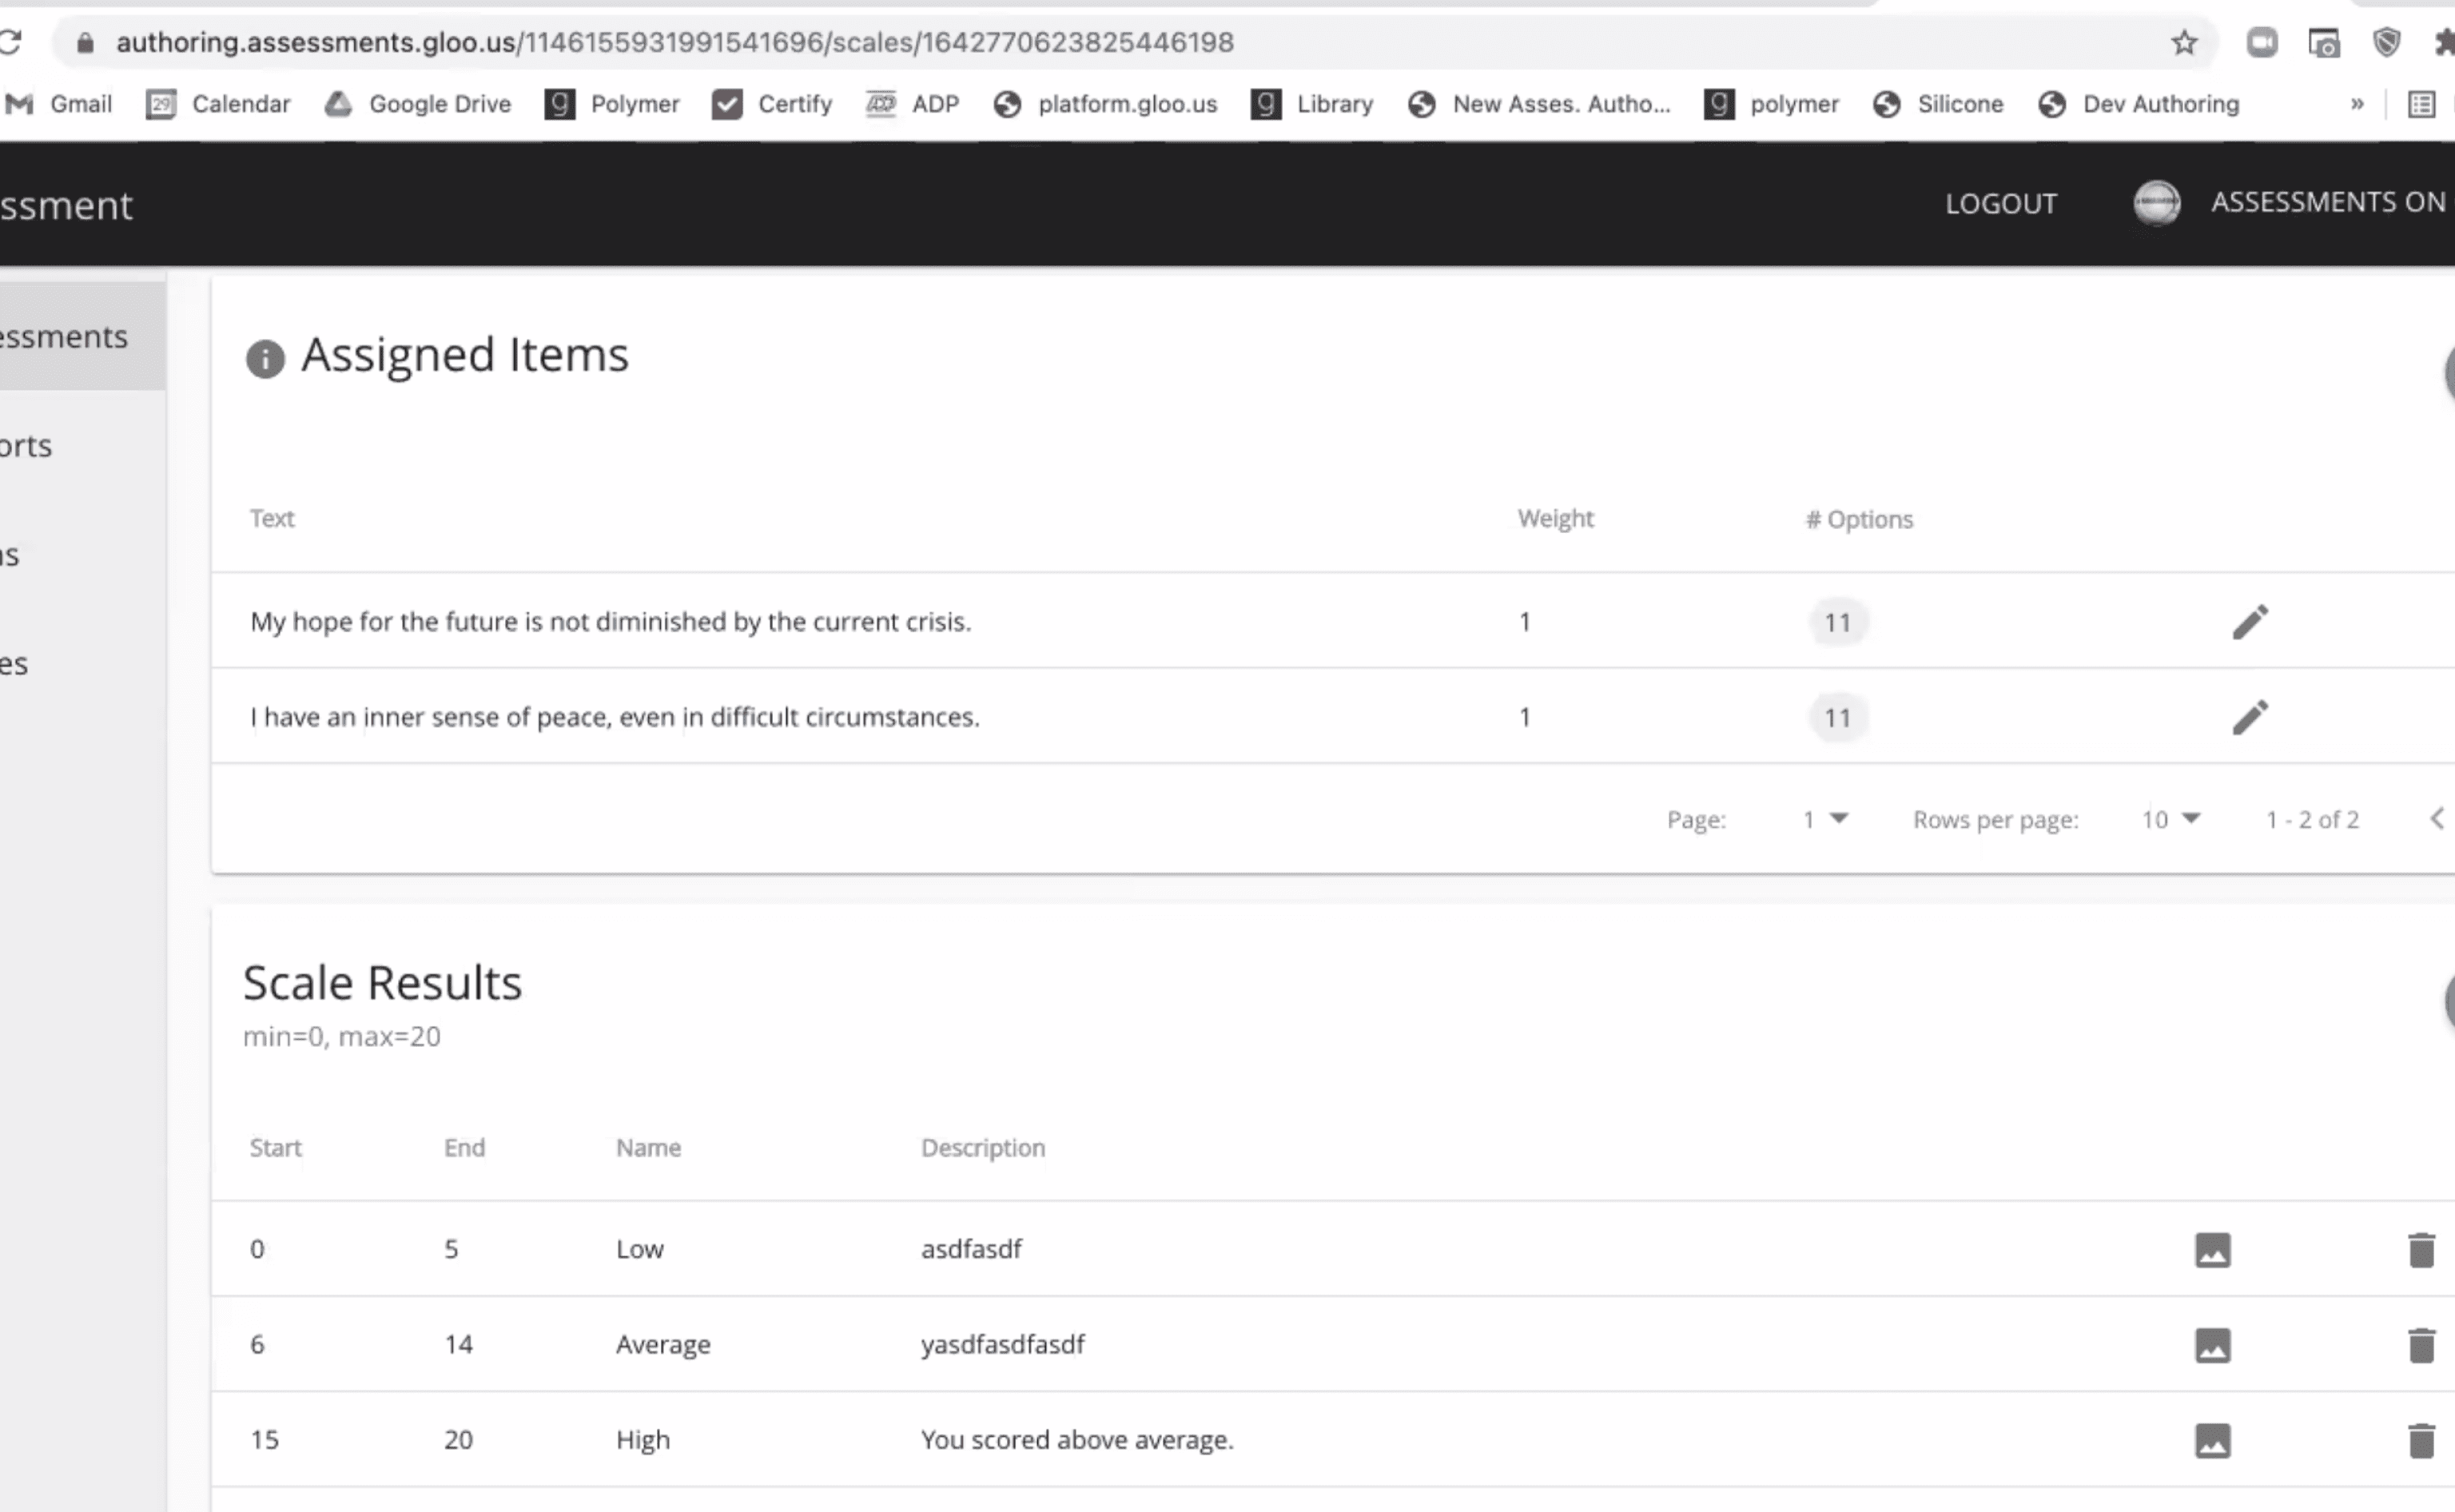This screenshot has width=2455, height=1512.
Task: Open the shield extension icon
Action: click(2386, 42)
